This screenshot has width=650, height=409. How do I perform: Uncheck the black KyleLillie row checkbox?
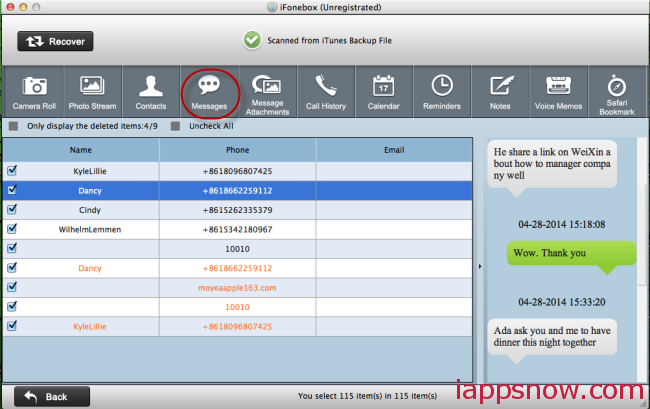pyautogui.click(x=12, y=170)
